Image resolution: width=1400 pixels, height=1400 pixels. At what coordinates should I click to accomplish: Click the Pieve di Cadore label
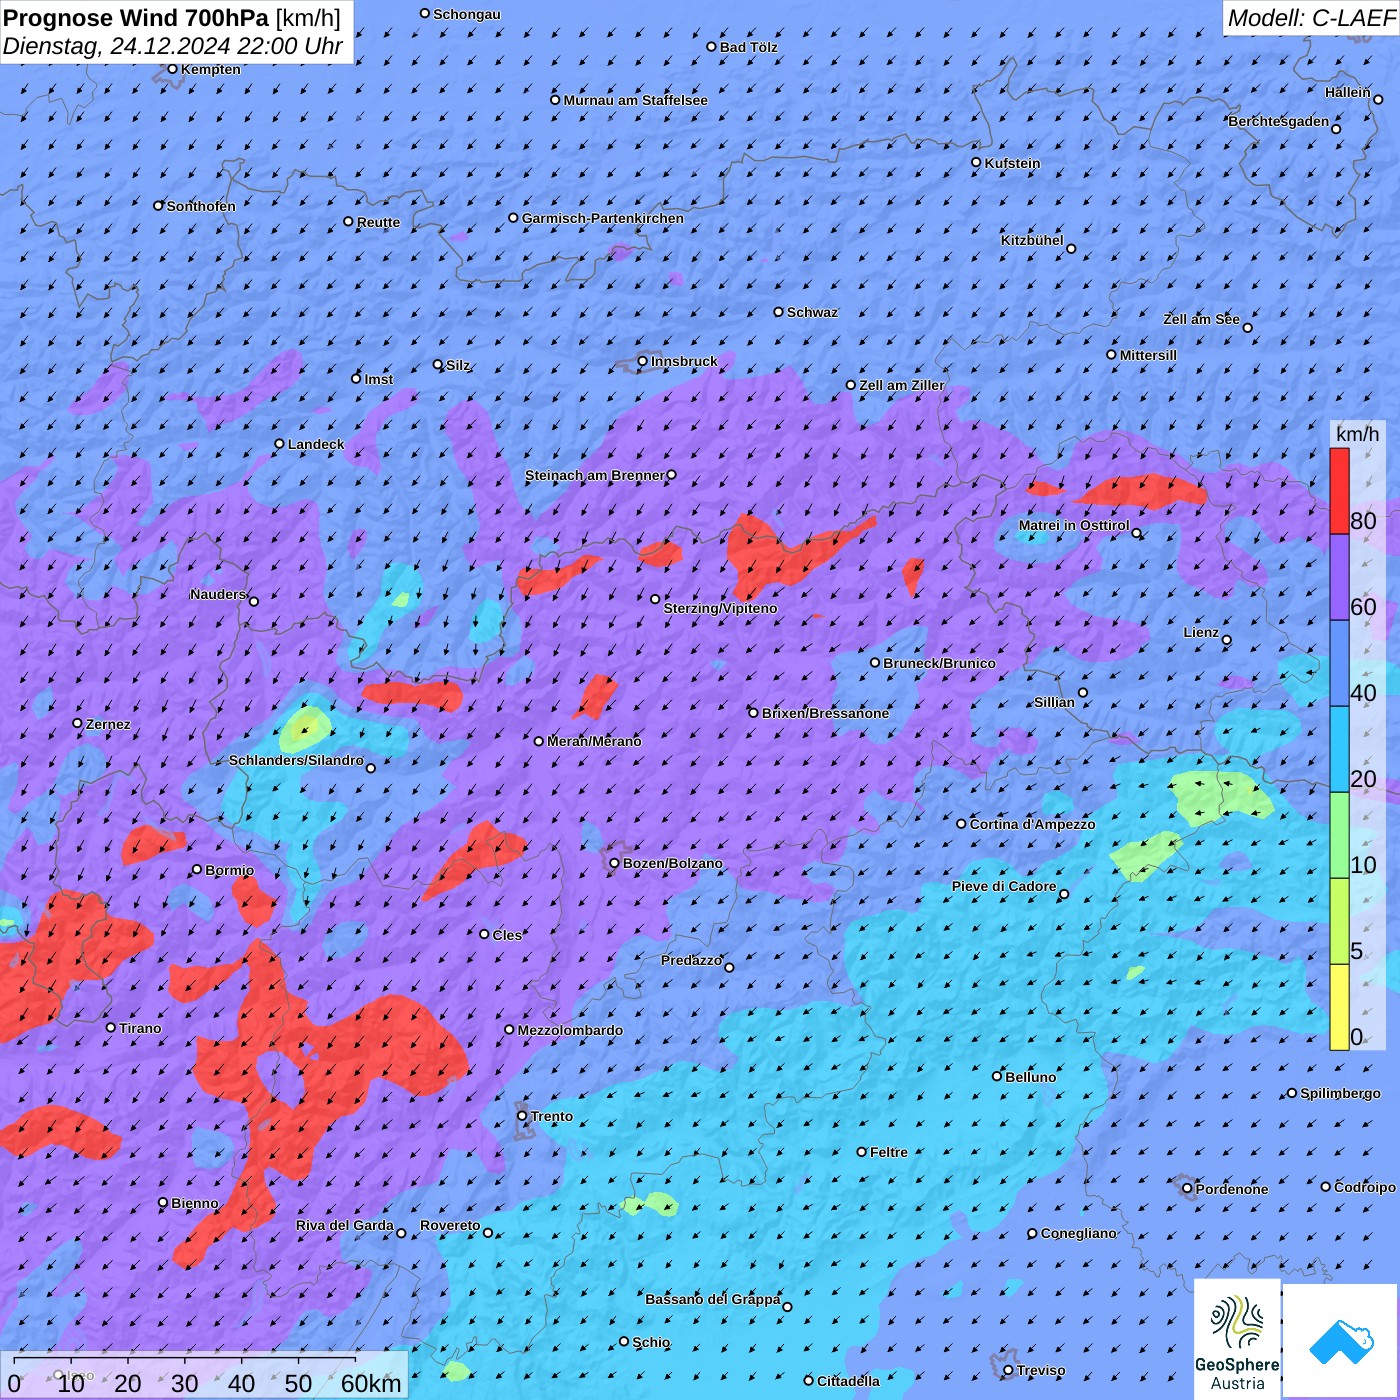point(1004,886)
